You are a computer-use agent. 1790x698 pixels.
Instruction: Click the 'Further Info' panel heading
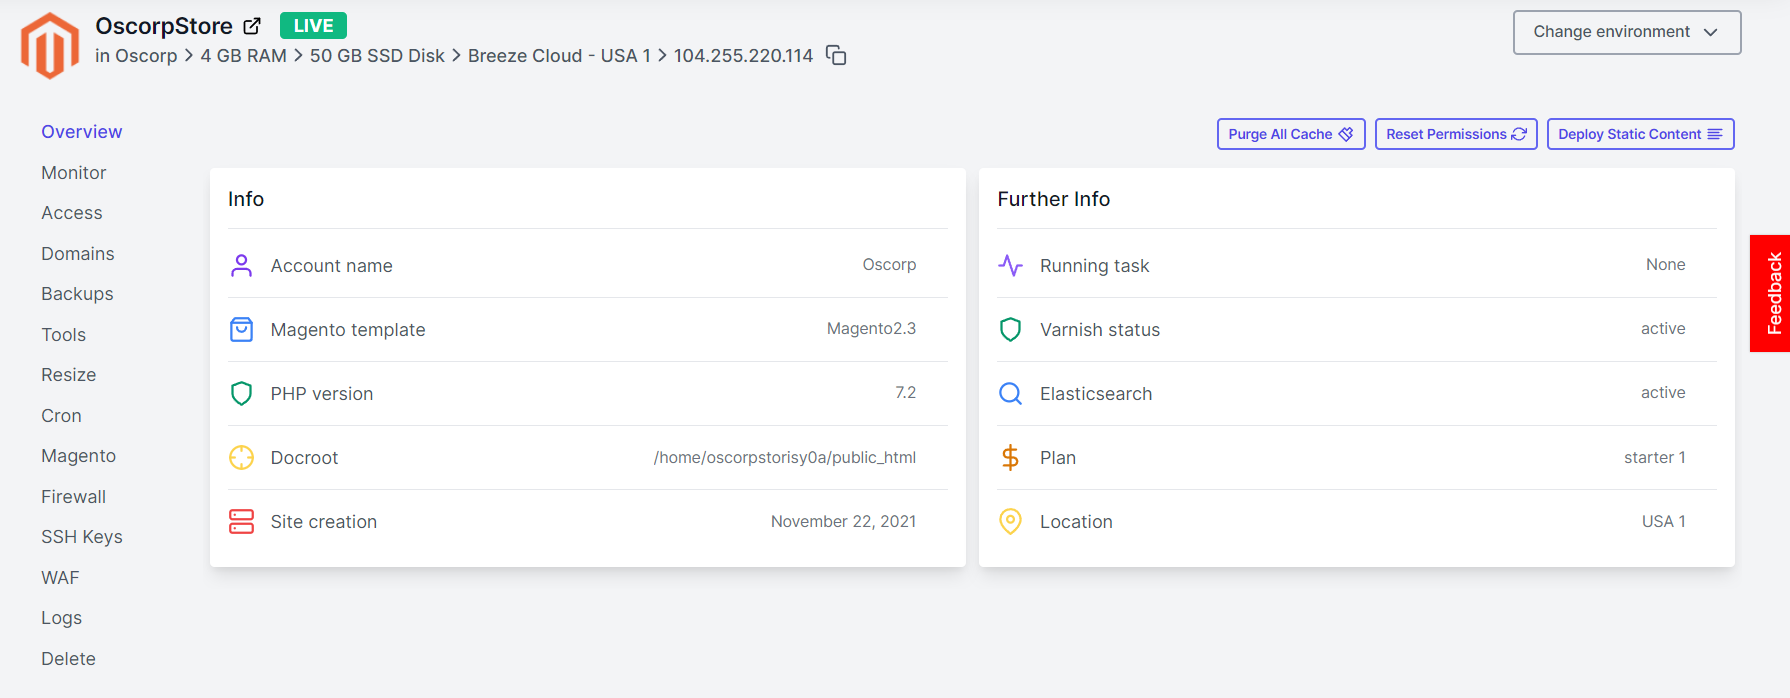coord(1054,199)
